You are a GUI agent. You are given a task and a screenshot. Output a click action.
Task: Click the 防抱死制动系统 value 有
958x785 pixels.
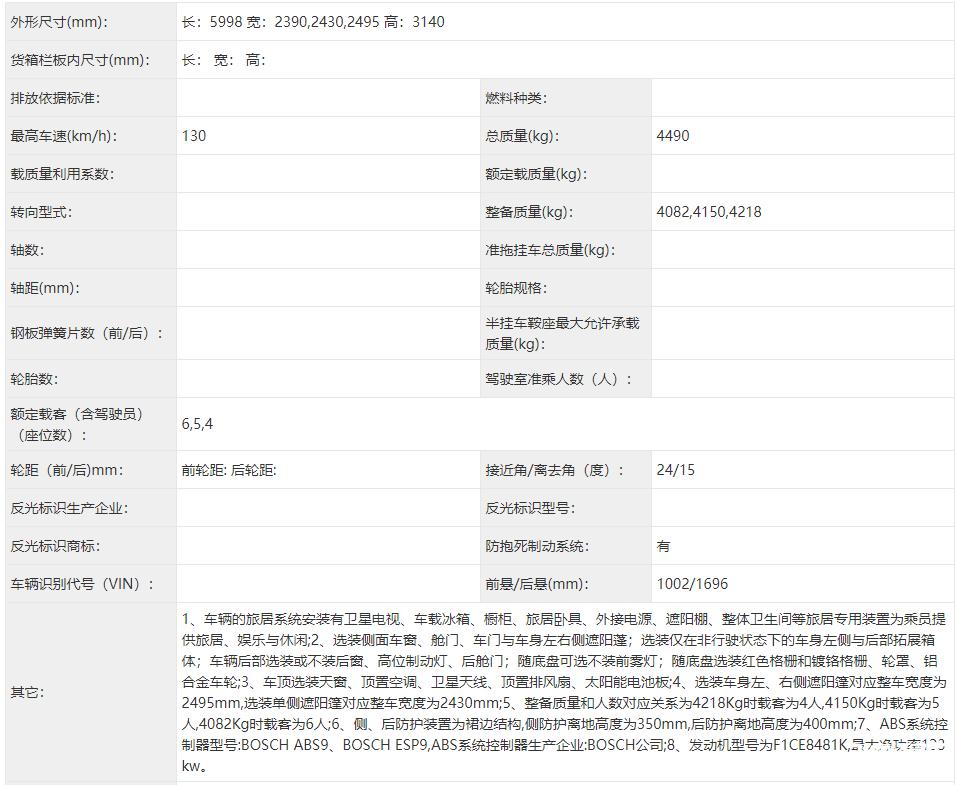[x=664, y=546]
